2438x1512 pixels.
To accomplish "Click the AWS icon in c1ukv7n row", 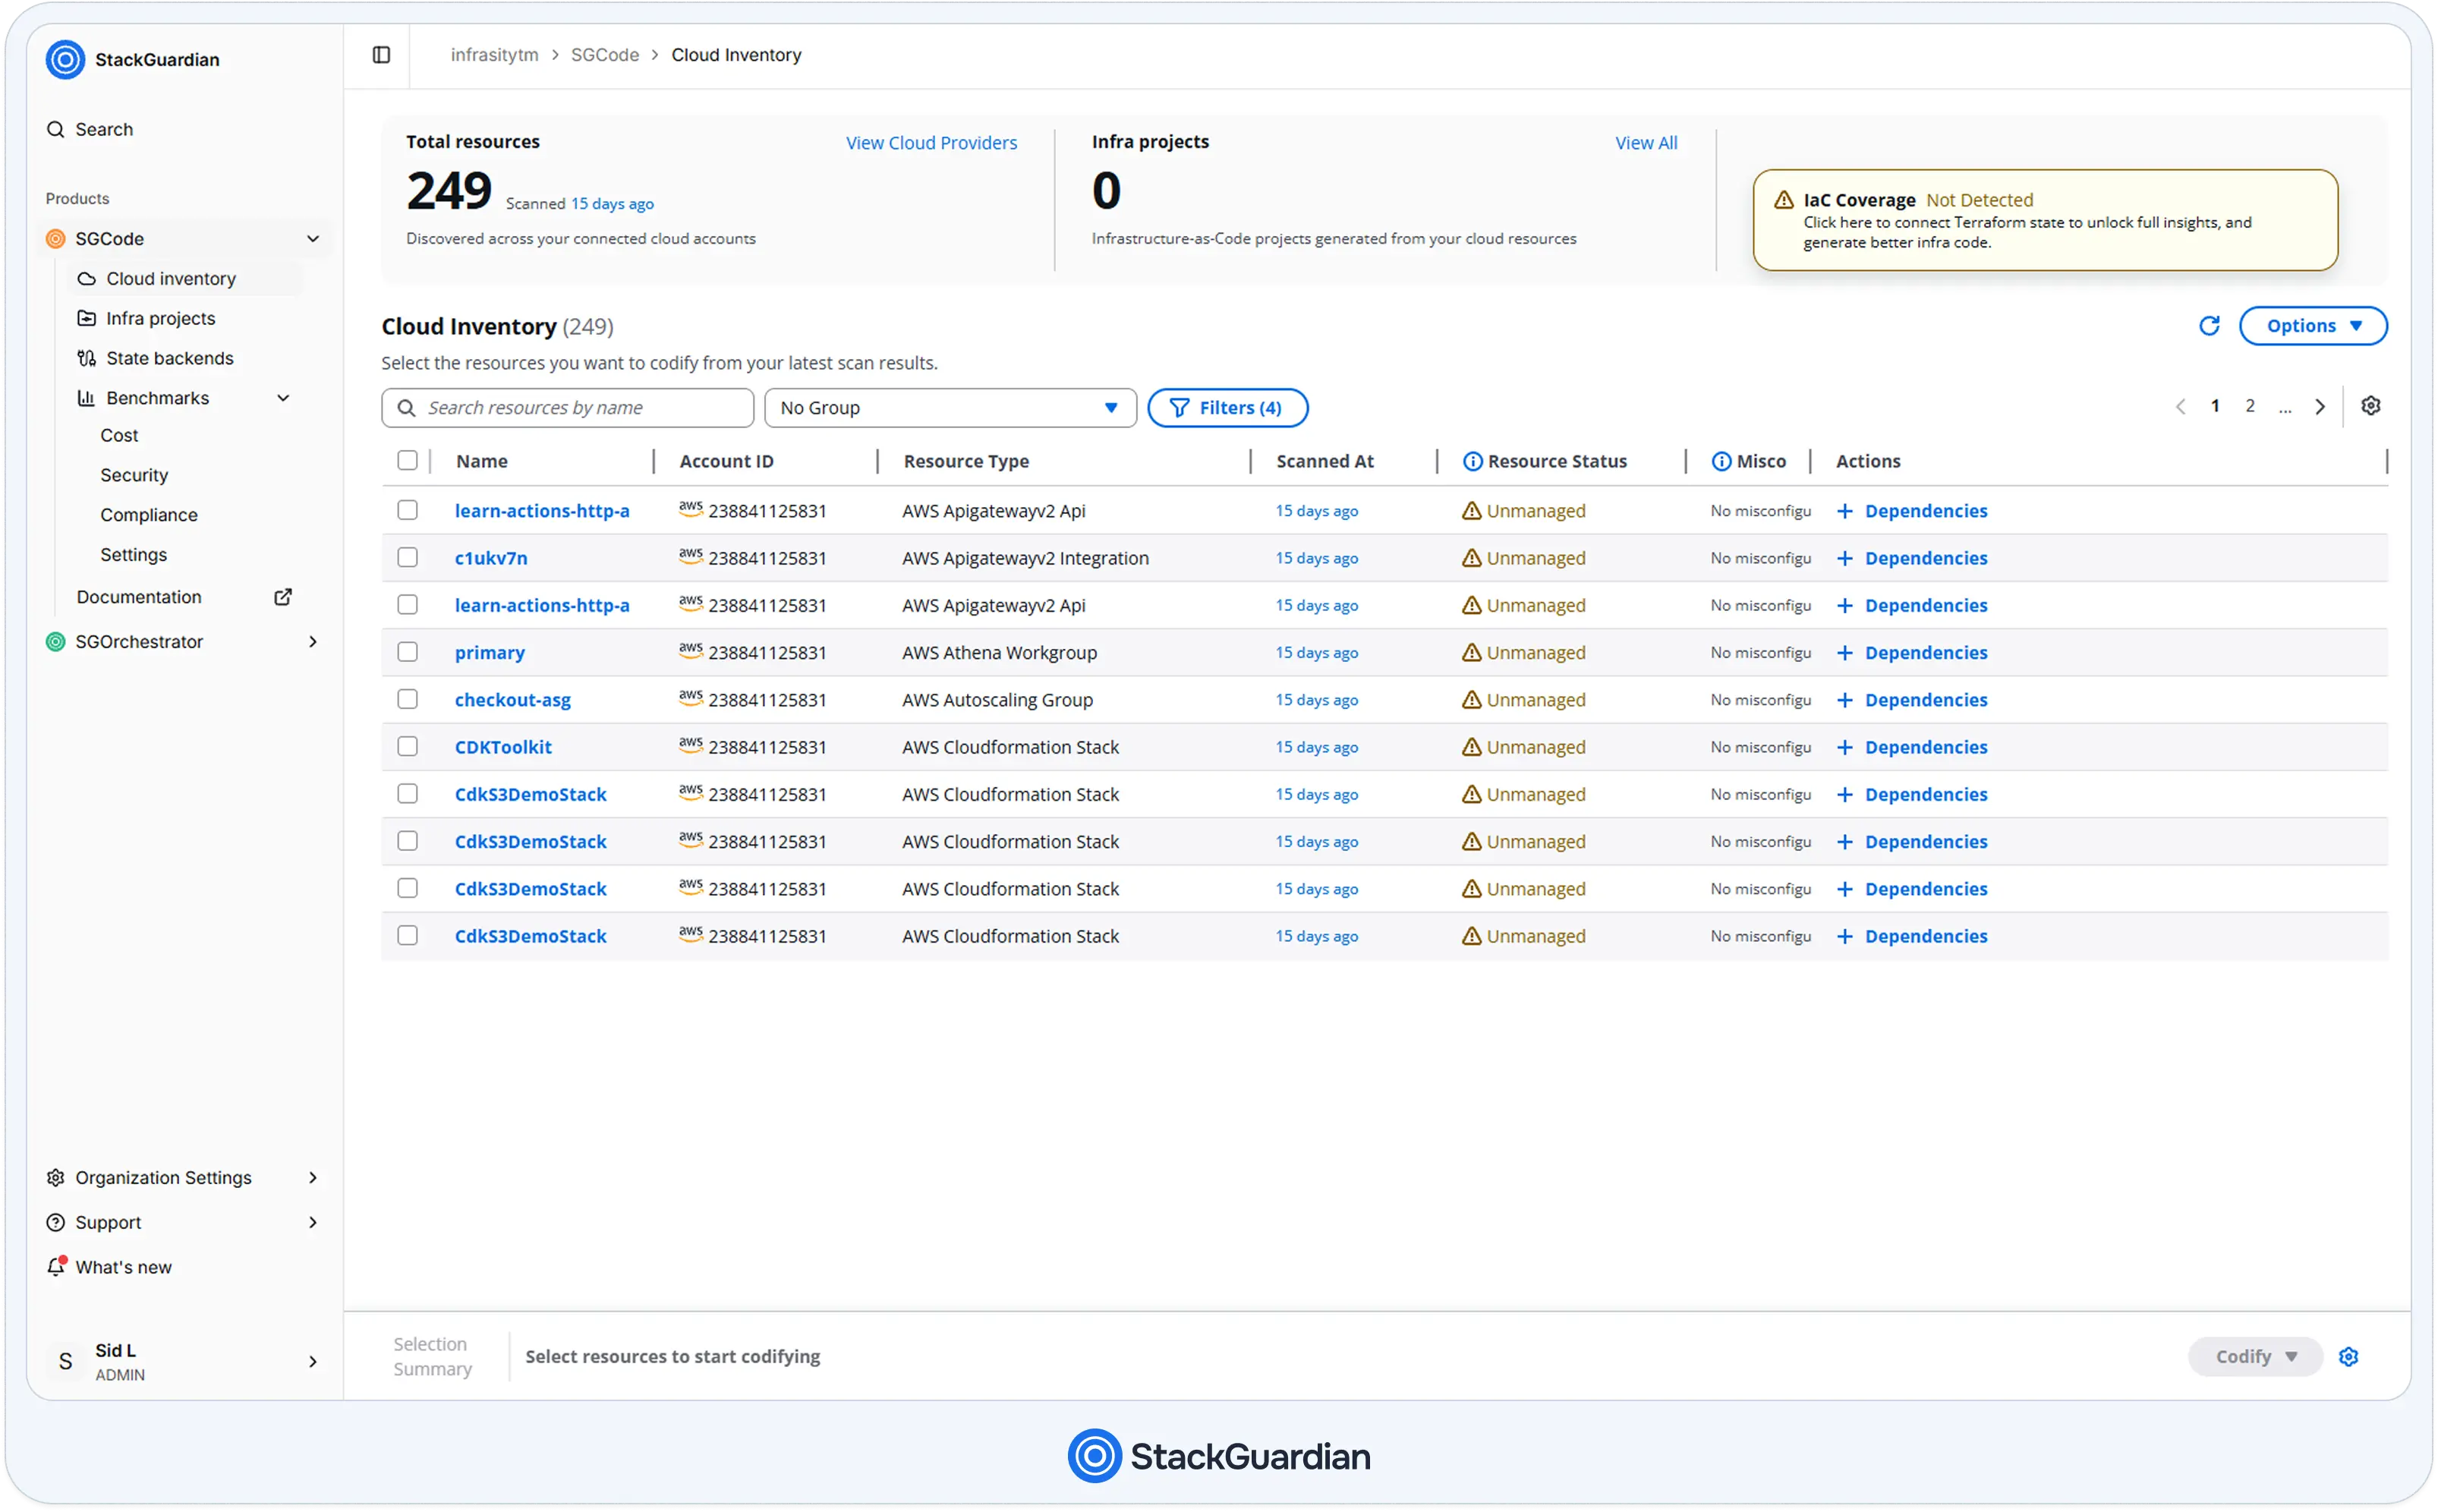I will tap(690, 556).
